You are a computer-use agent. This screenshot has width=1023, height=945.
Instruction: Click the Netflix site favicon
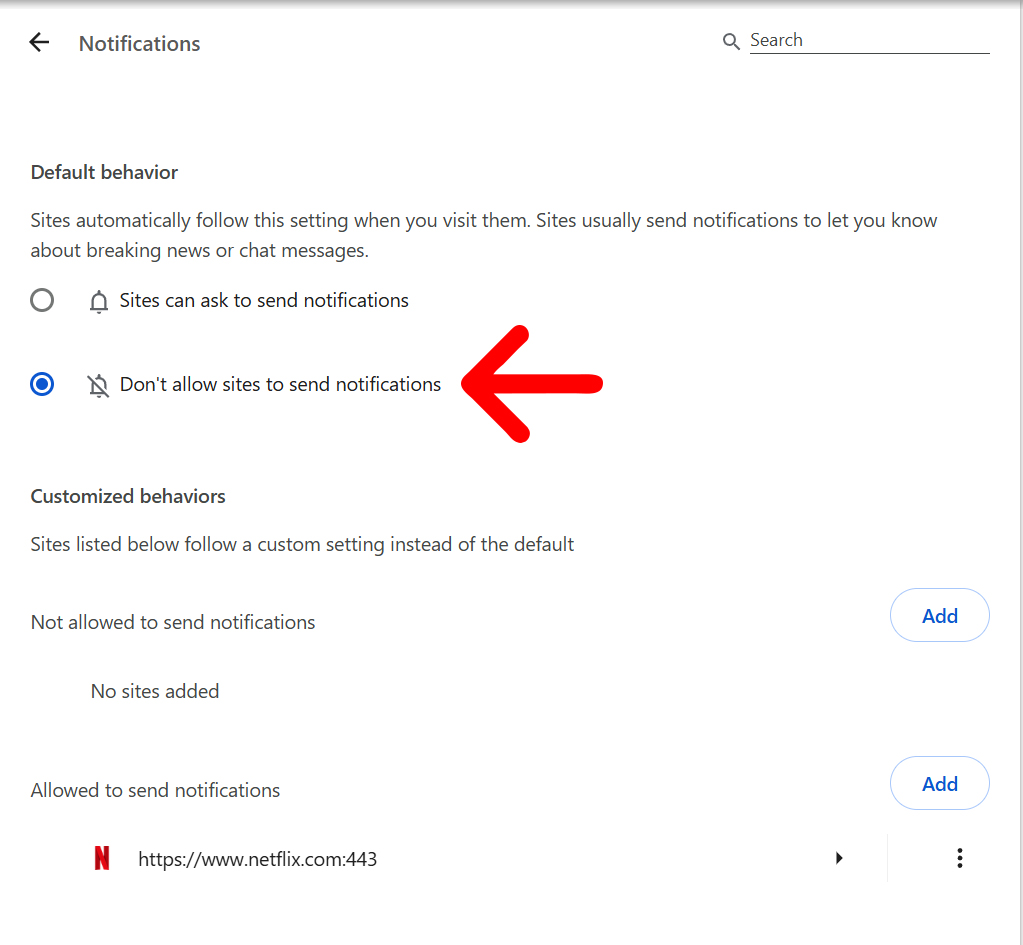[102, 858]
